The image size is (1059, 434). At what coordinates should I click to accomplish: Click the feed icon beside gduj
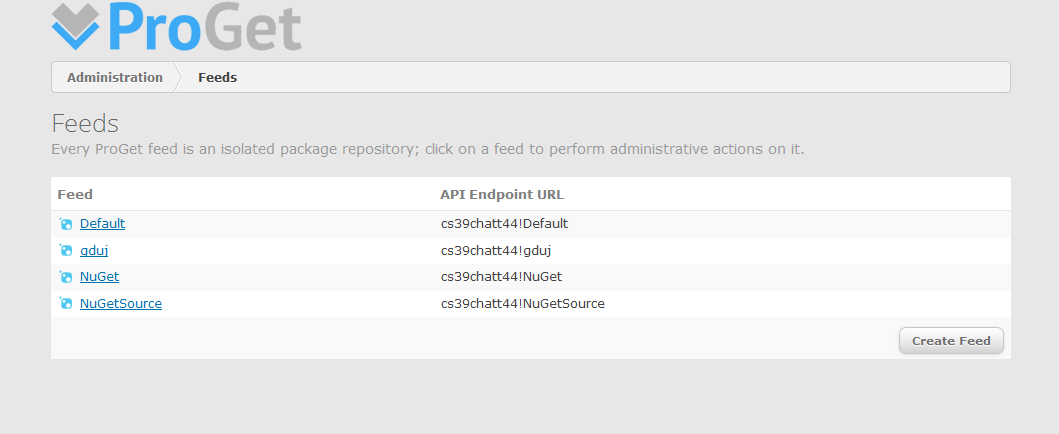[66, 250]
